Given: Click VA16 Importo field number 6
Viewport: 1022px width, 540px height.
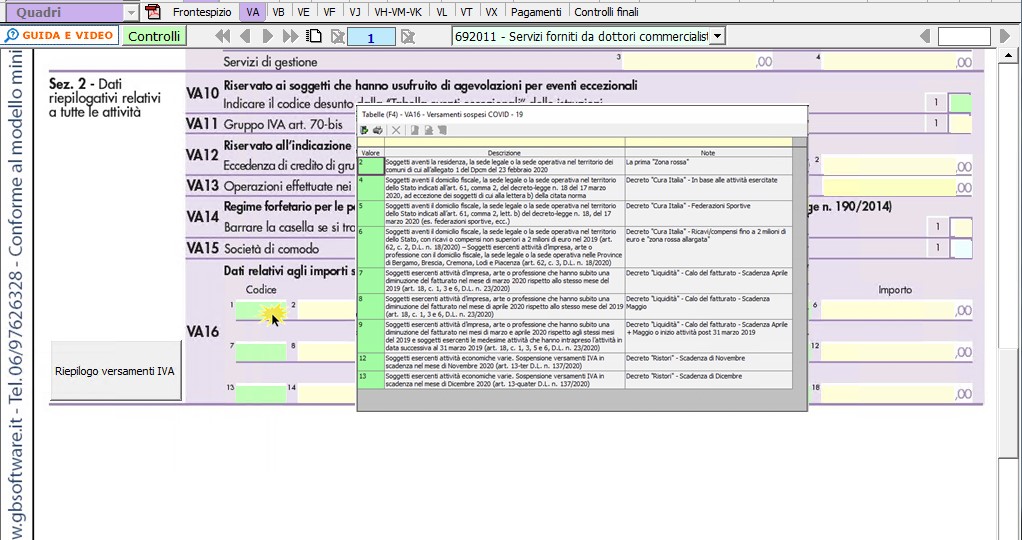Looking at the screenshot, I should point(897,310).
